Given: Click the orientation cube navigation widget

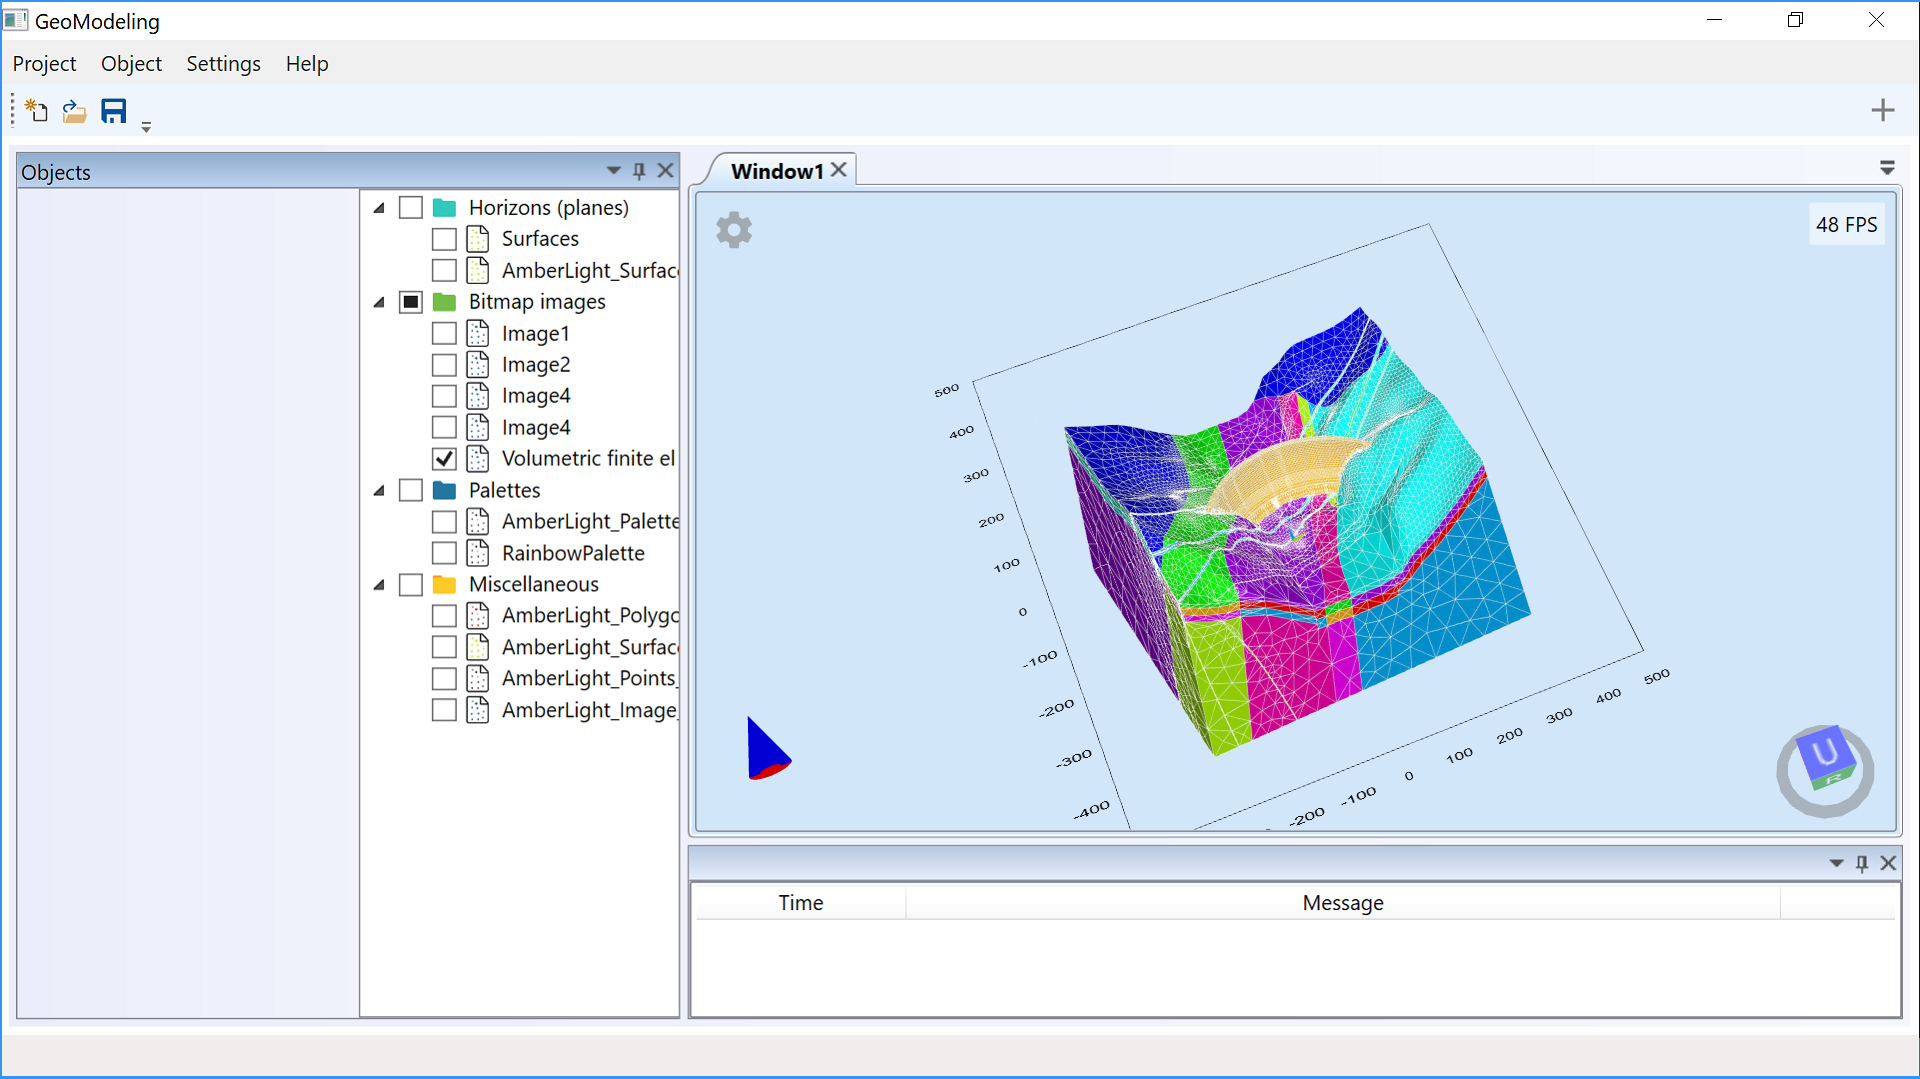Looking at the screenshot, I should (x=1825, y=770).
